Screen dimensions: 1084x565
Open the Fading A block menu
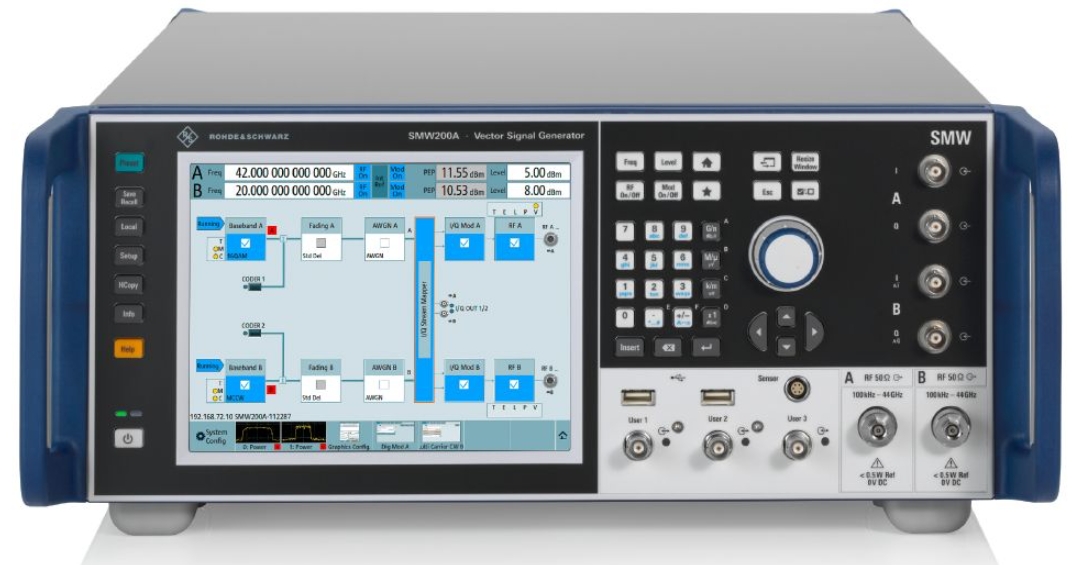click(x=321, y=226)
